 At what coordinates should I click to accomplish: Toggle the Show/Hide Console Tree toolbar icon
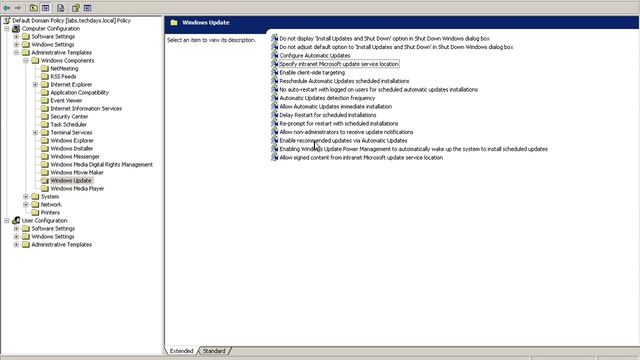pos(46,8)
